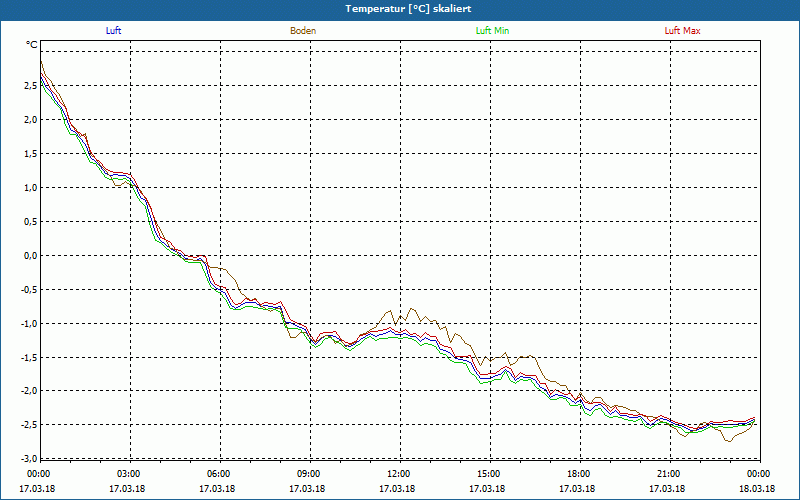This screenshot has height=500, width=800.
Task: Choose the 21:00 time axis marker
Action: click(669, 474)
